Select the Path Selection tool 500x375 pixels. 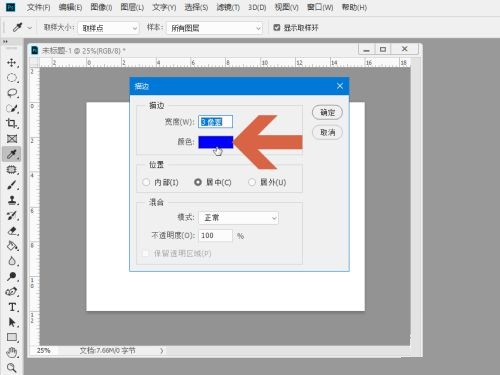point(12,322)
